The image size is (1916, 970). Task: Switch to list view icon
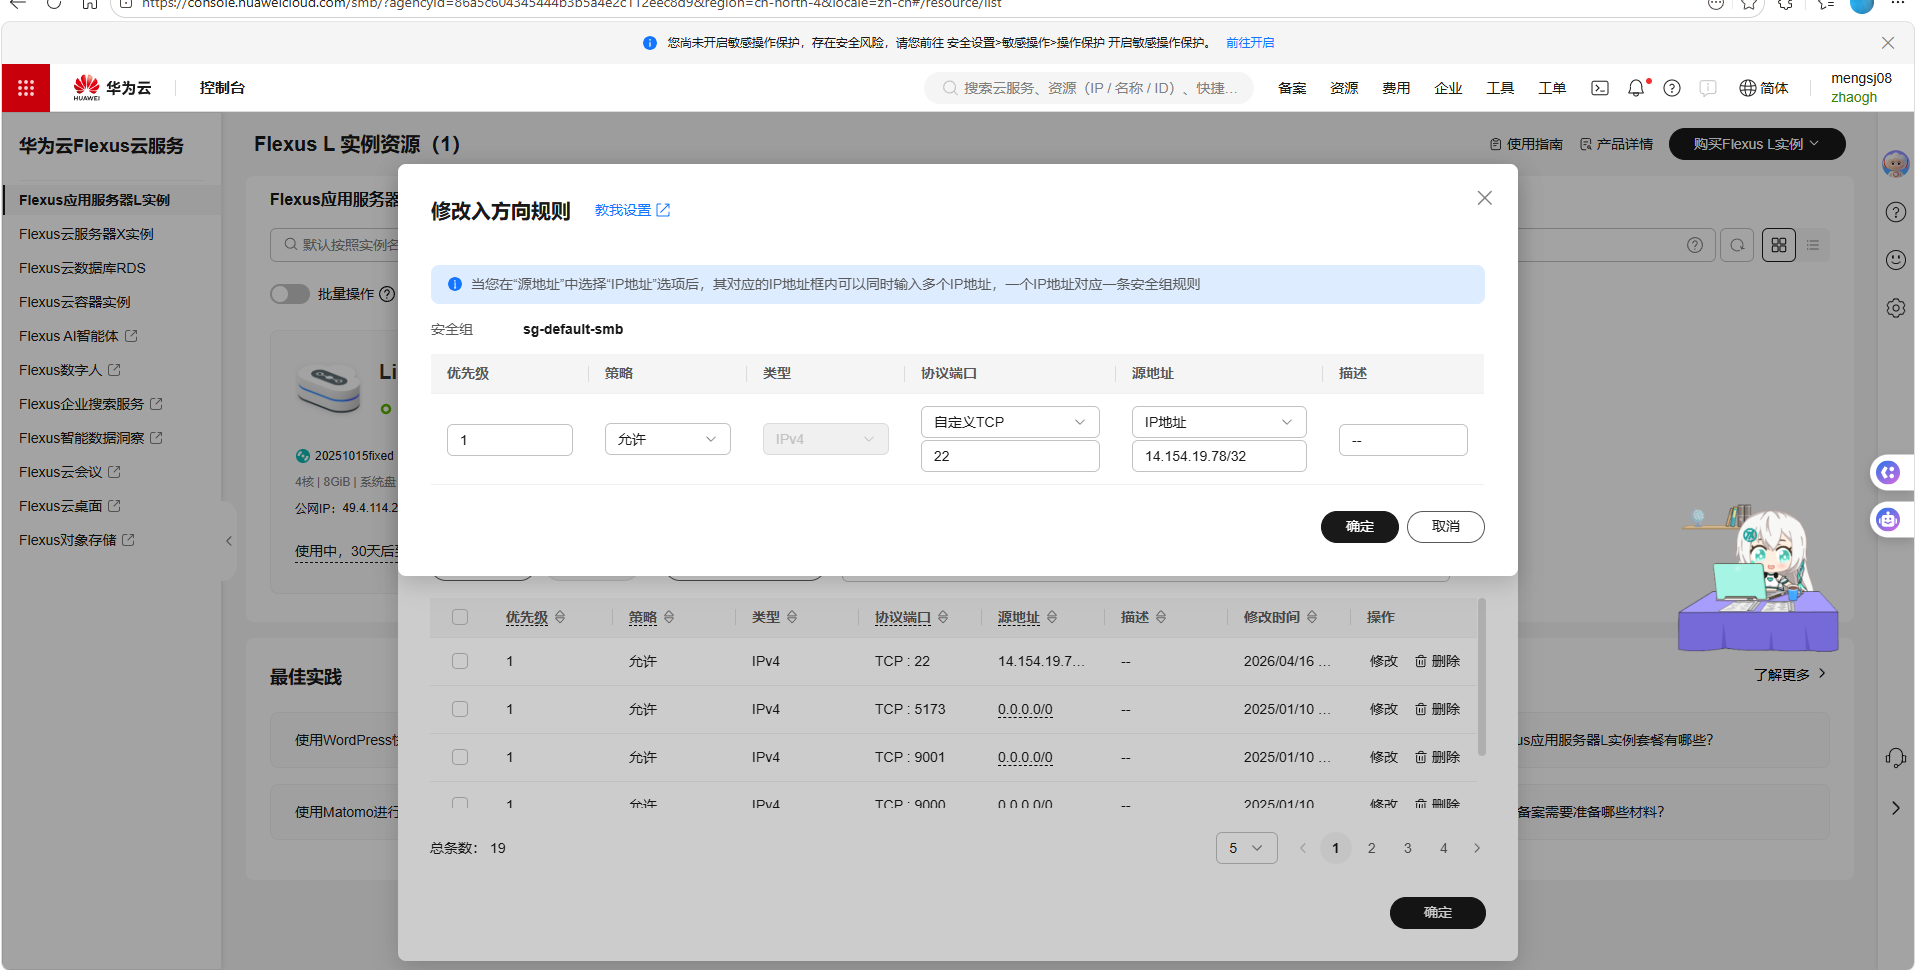pos(1813,245)
